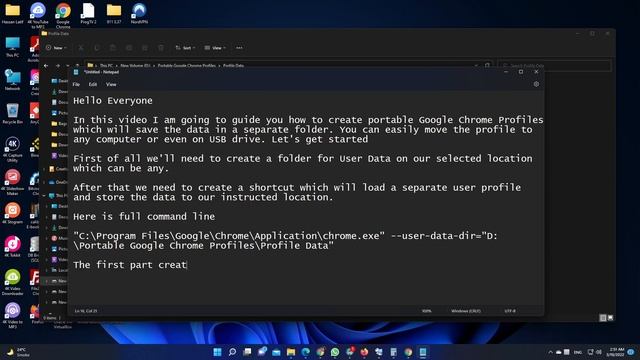Switch to Notepad on the taskbar

click(423, 352)
